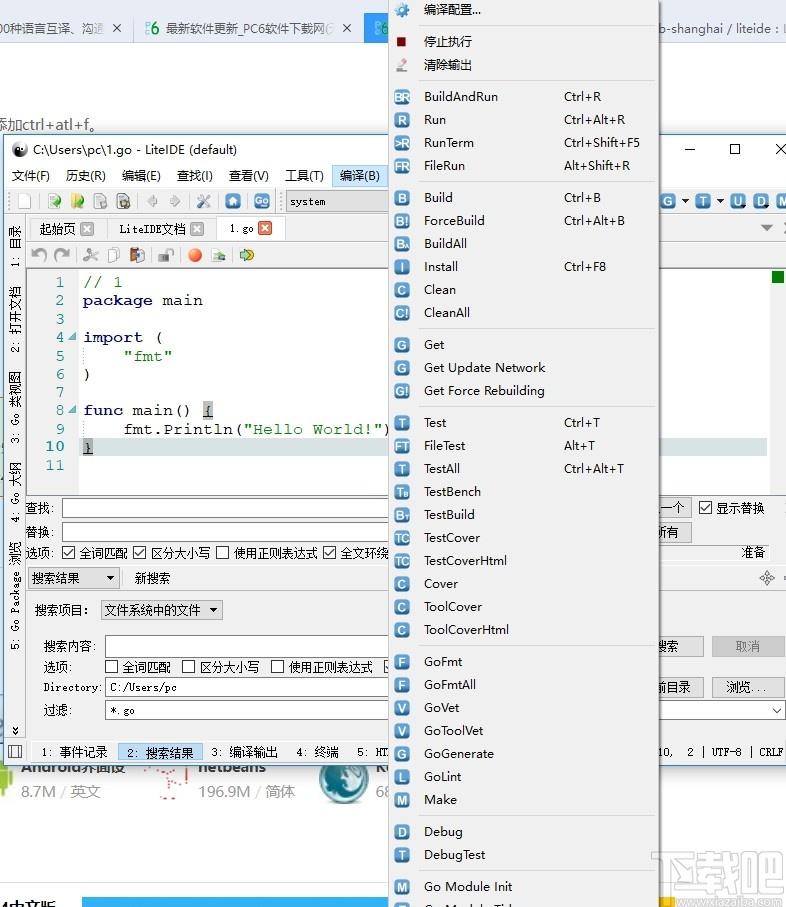
Task: Click the TestBench icon
Action: [x=402, y=492]
